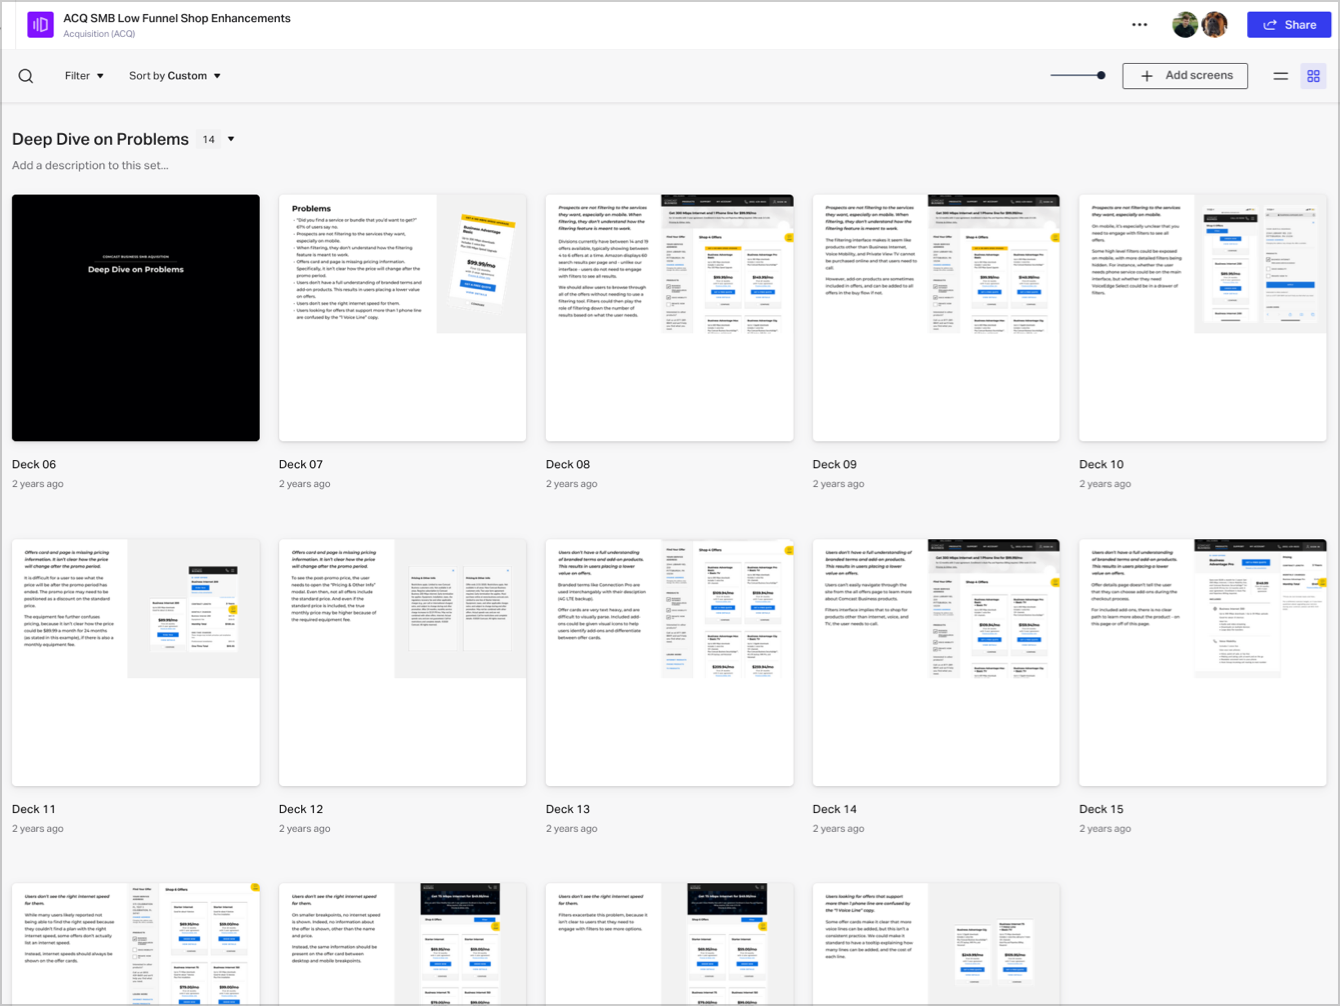Expand the Deep Dive on Problems section arrow
The height and width of the screenshot is (1006, 1340).
tap(231, 139)
